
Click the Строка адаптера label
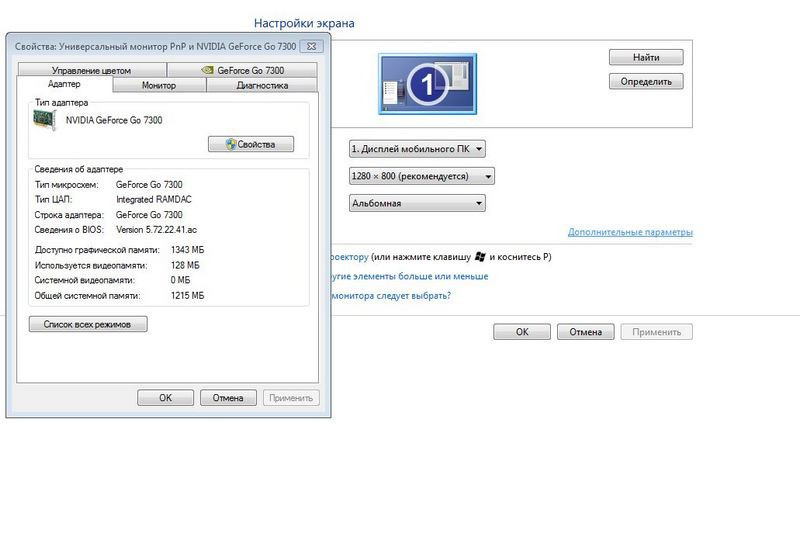(x=69, y=215)
